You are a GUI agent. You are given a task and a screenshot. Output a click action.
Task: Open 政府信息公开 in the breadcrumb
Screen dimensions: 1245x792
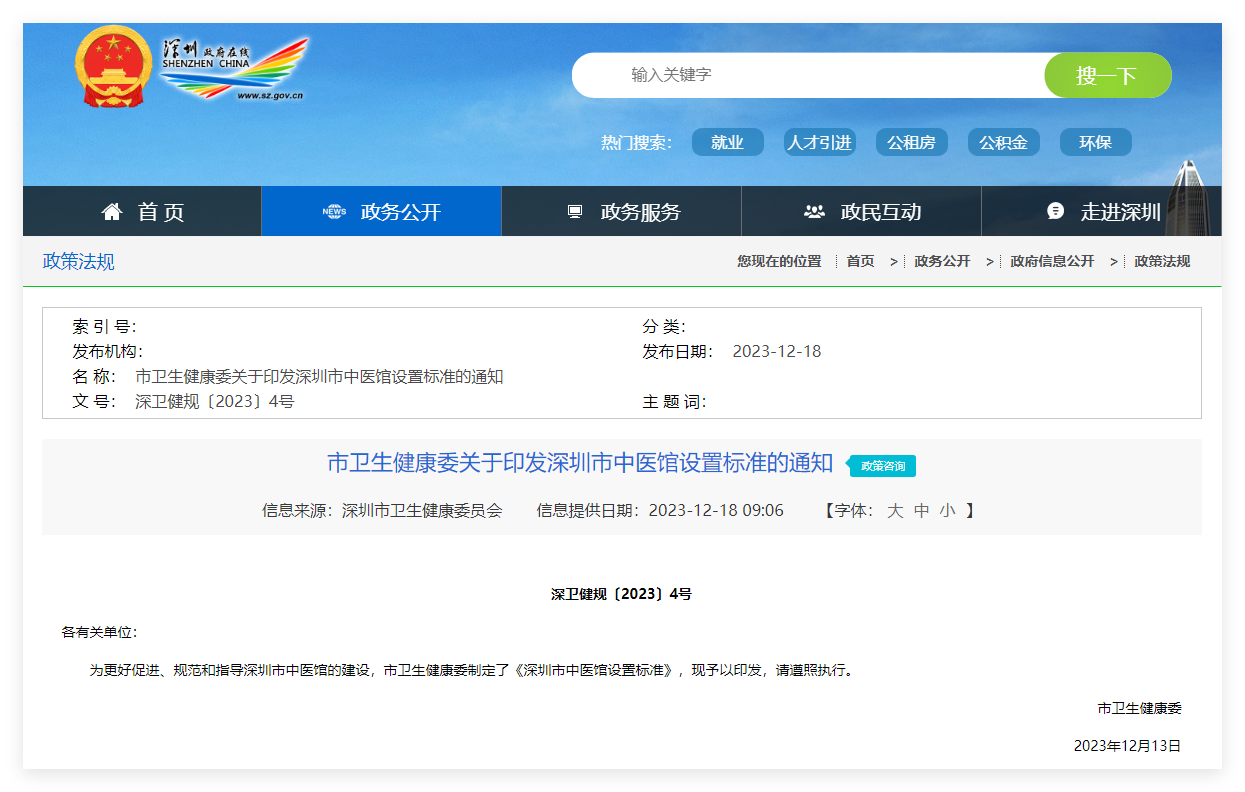(1052, 261)
